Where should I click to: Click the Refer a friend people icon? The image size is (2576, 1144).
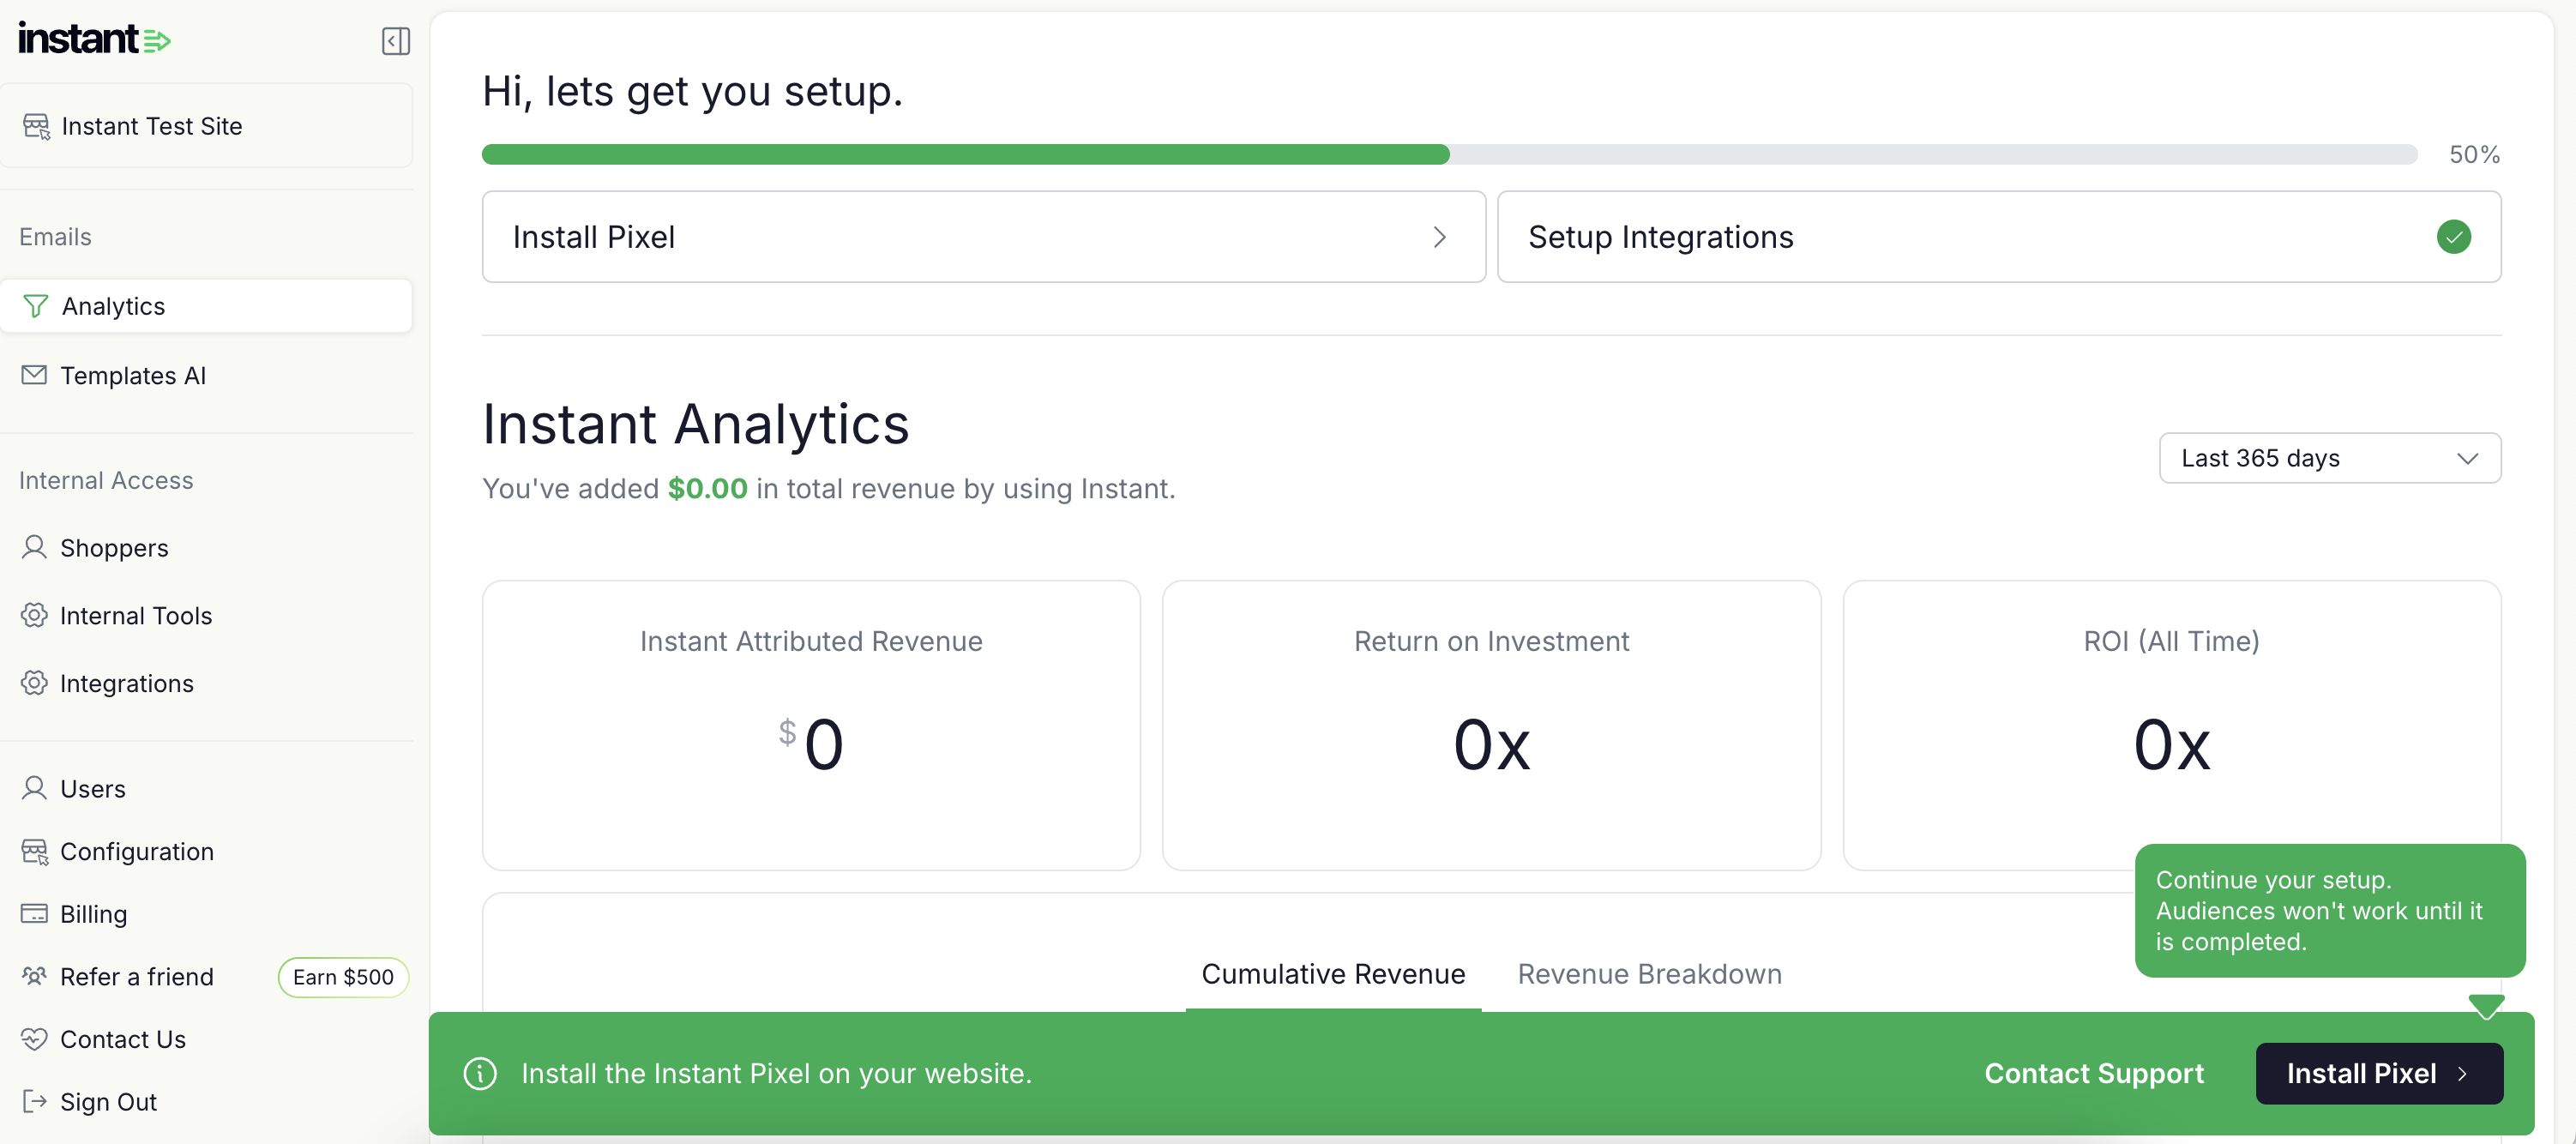coord(34,976)
